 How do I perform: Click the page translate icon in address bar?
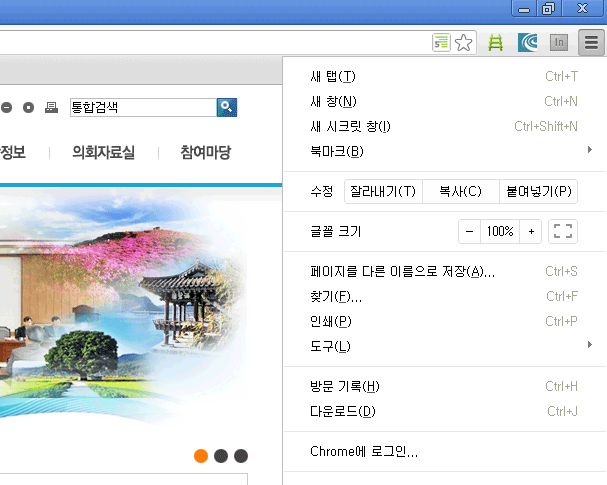pos(441,43)
